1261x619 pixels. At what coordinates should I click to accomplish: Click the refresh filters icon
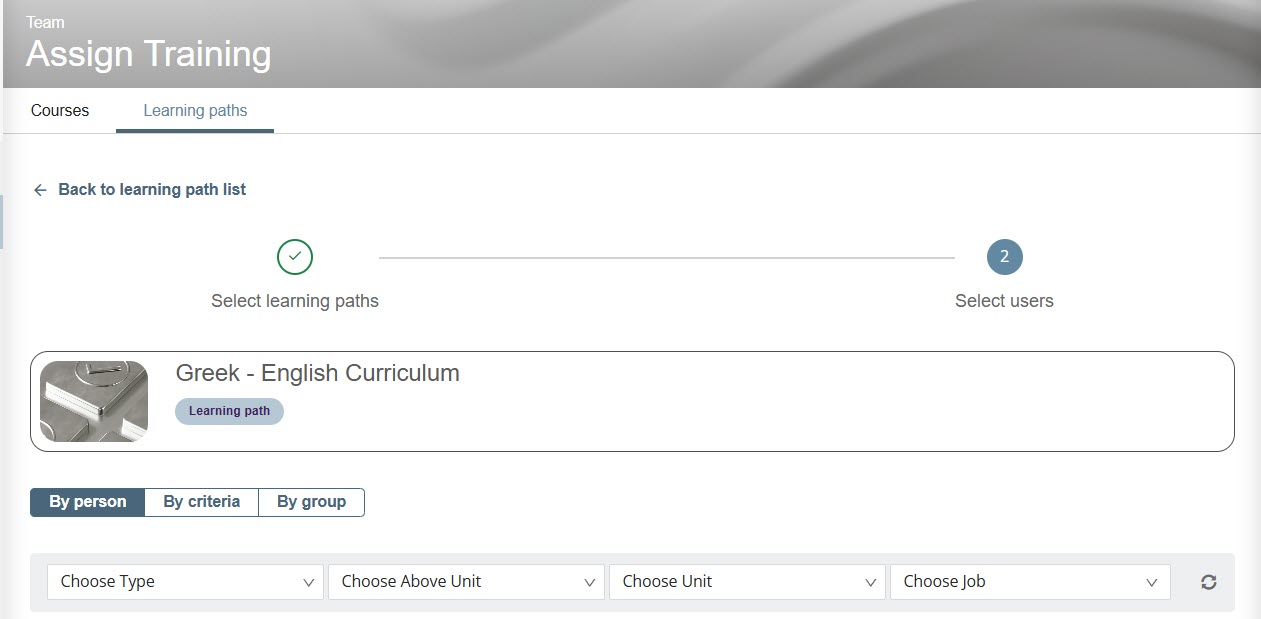tap(1209, 582)
